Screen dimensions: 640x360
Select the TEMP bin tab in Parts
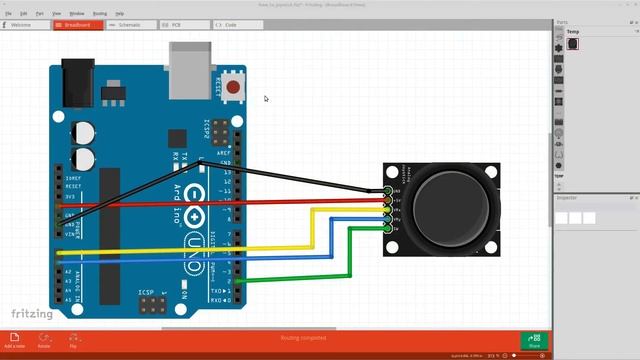click(559, 176)
